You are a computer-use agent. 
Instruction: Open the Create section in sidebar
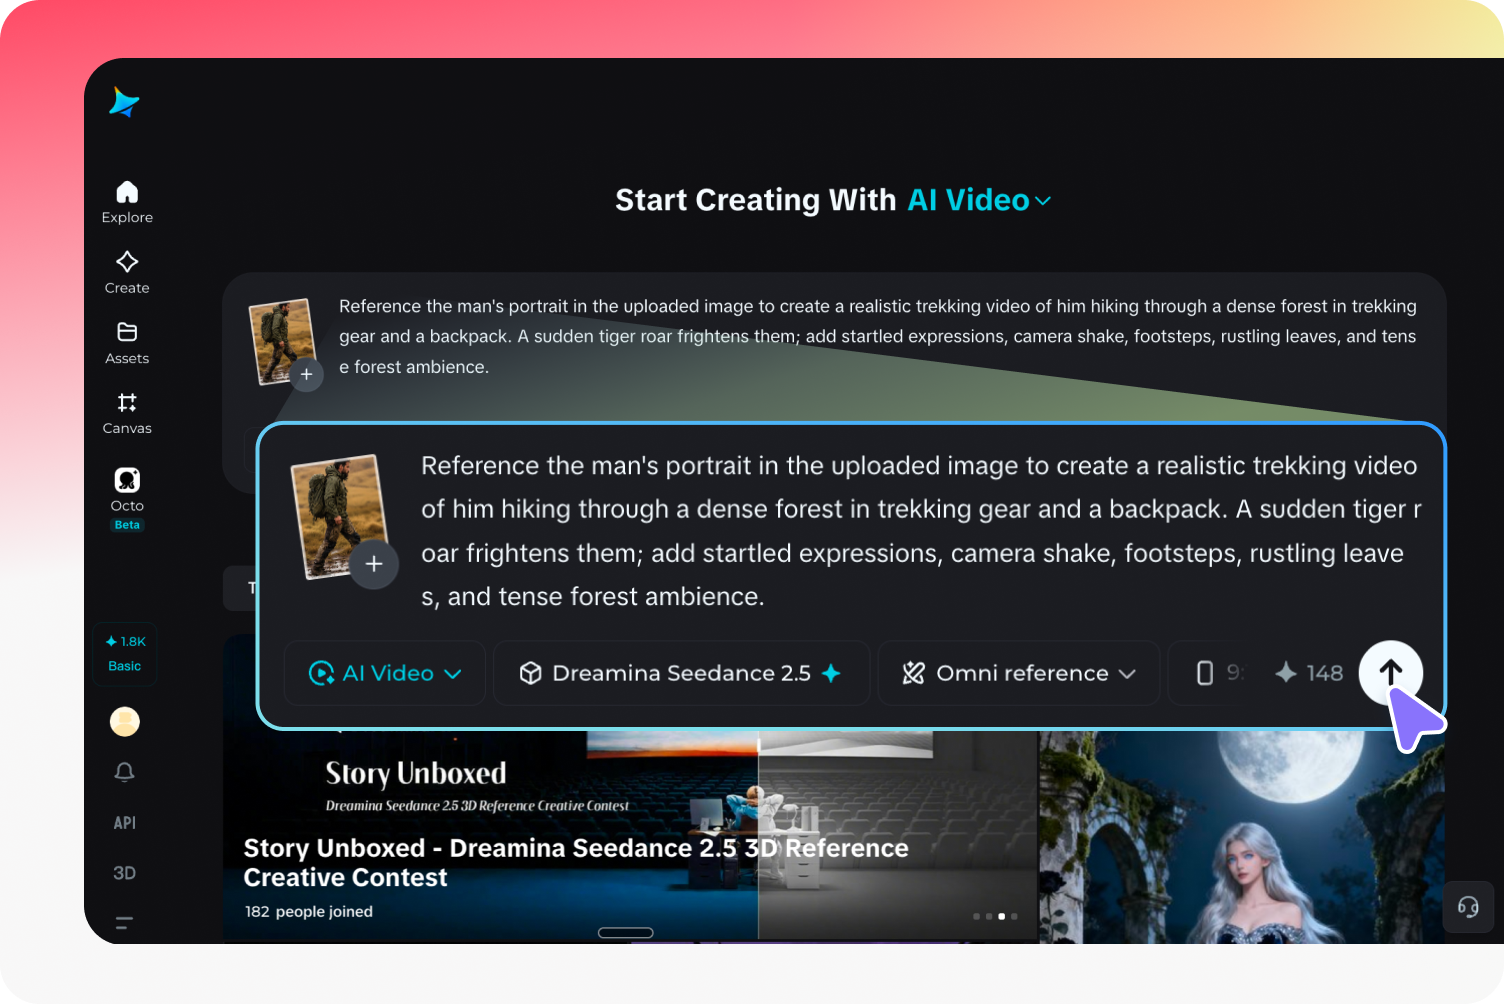[x=127, y=273]
